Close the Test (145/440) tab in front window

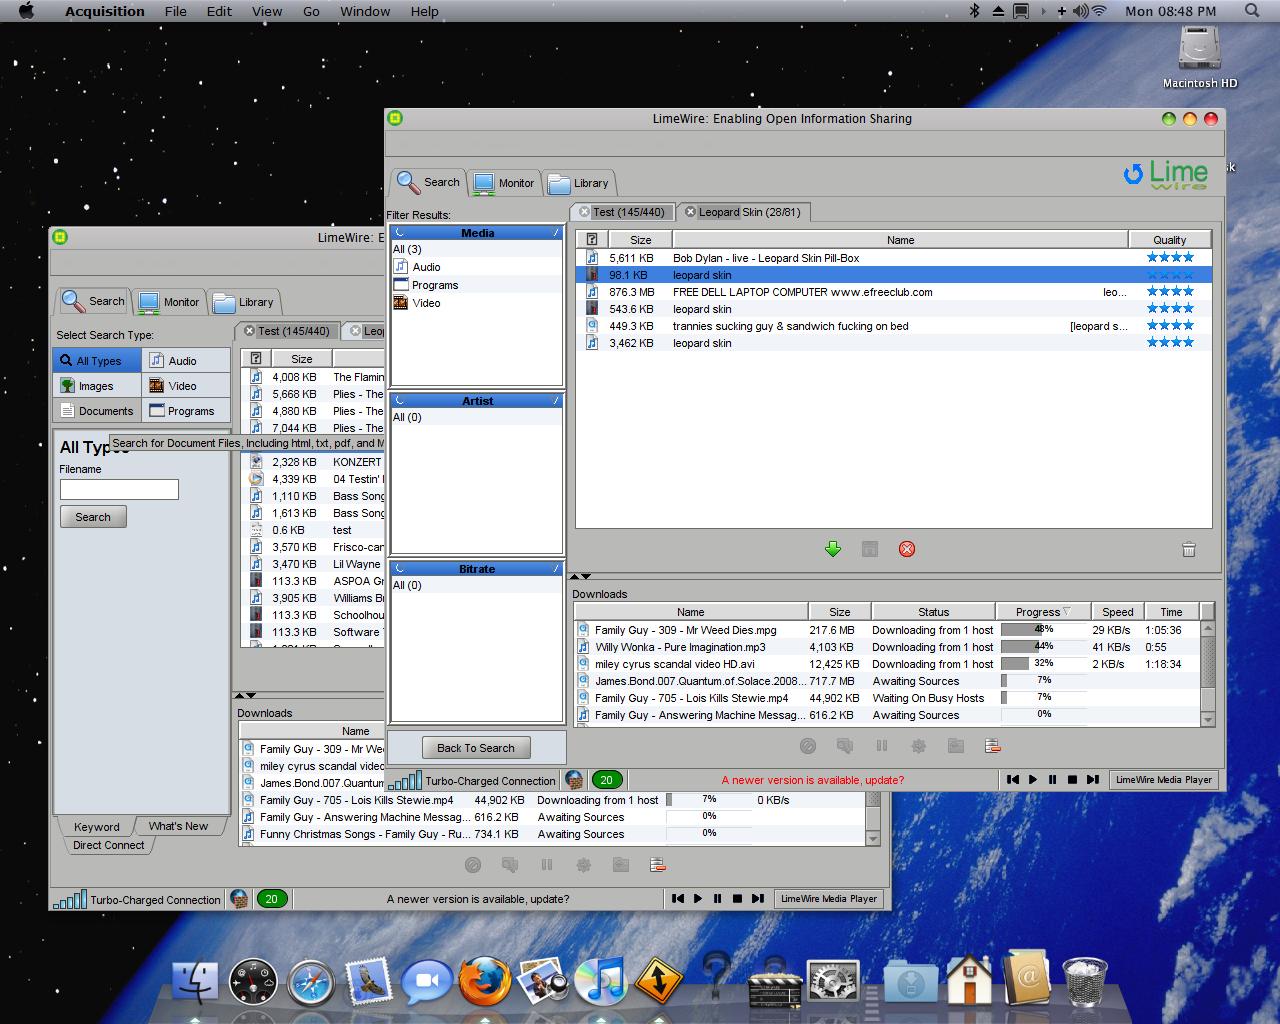pos(584,212)
